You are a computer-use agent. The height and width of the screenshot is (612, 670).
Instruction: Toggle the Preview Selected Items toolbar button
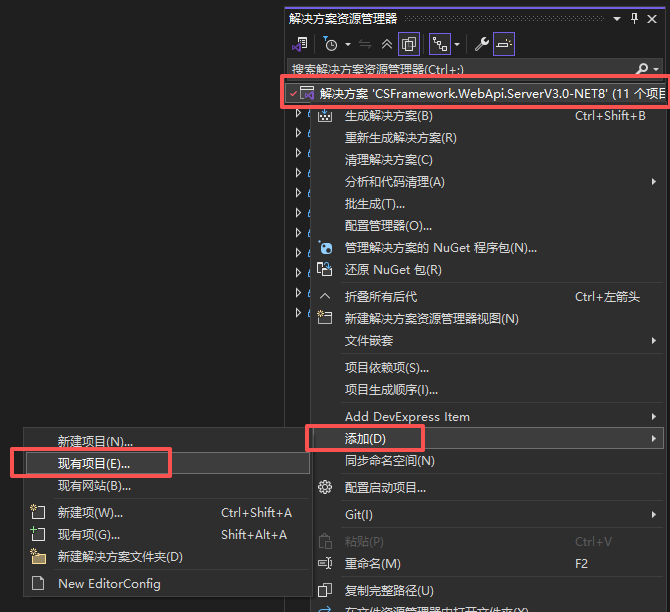point(504,44)
